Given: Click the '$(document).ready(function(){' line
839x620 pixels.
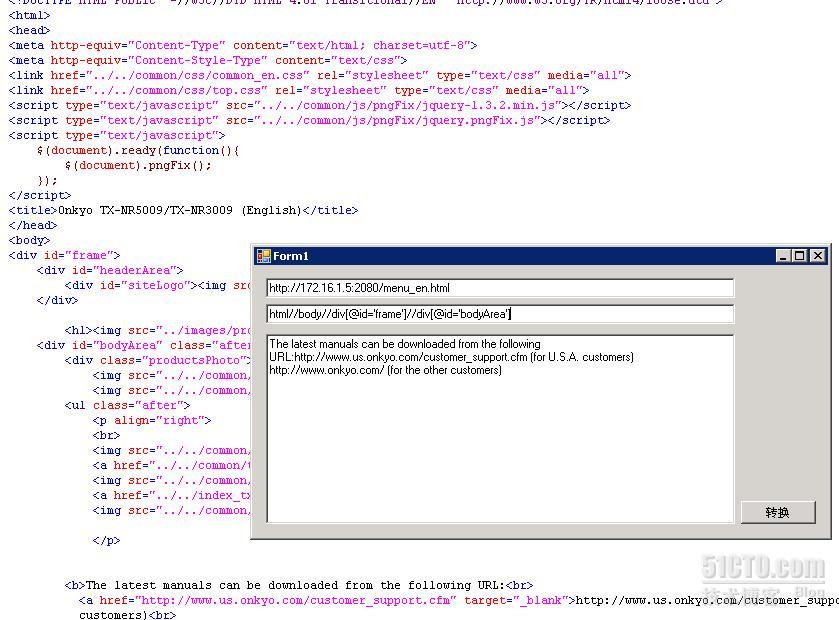Looking at the screenshot, I should (138, 150).
